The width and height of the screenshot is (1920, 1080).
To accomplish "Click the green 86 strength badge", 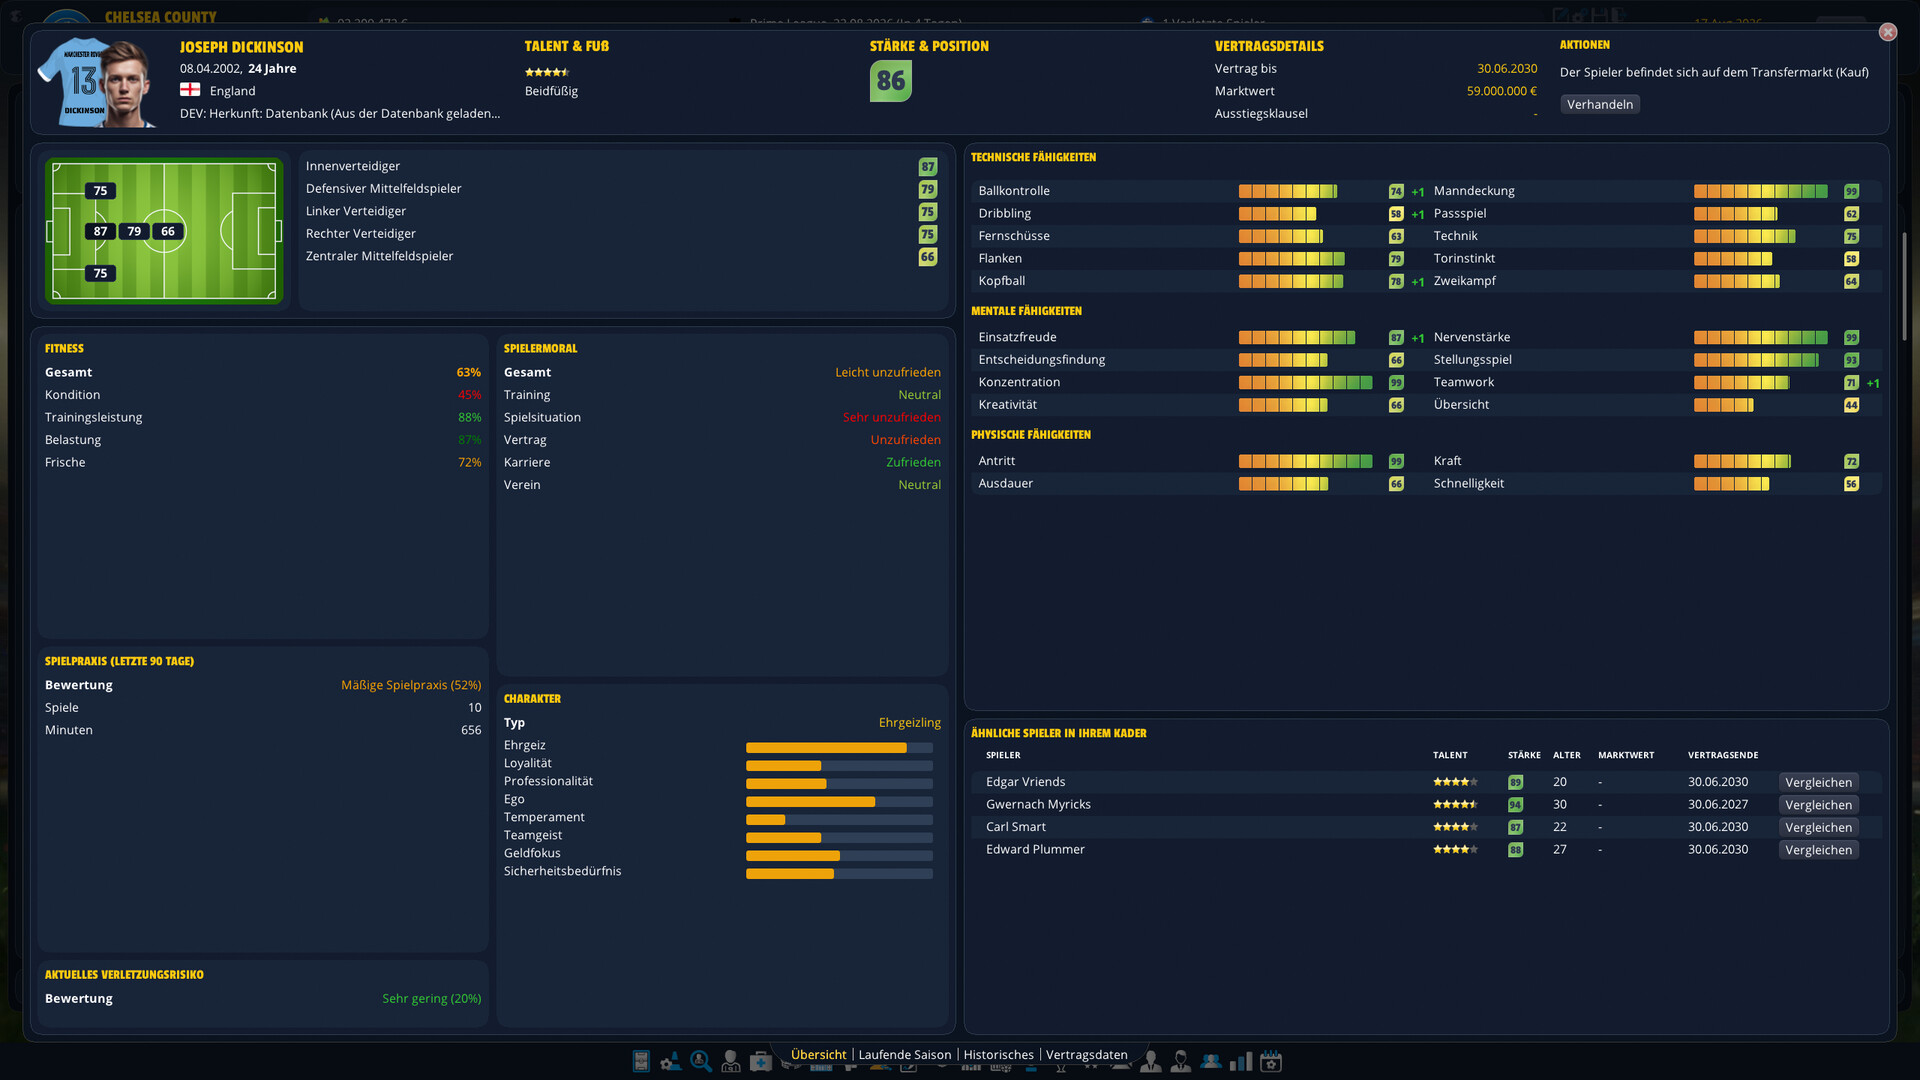I will pos(891,81).
